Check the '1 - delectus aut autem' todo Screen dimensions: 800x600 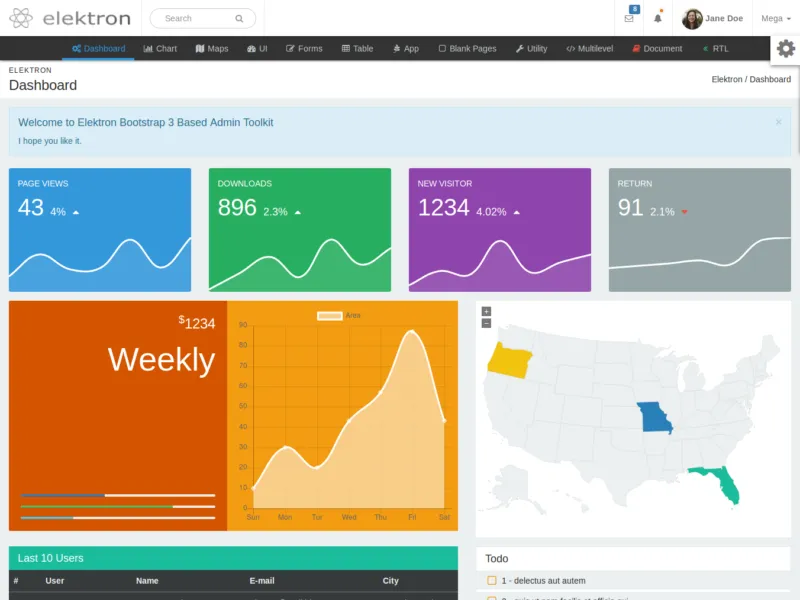(492, 581)
